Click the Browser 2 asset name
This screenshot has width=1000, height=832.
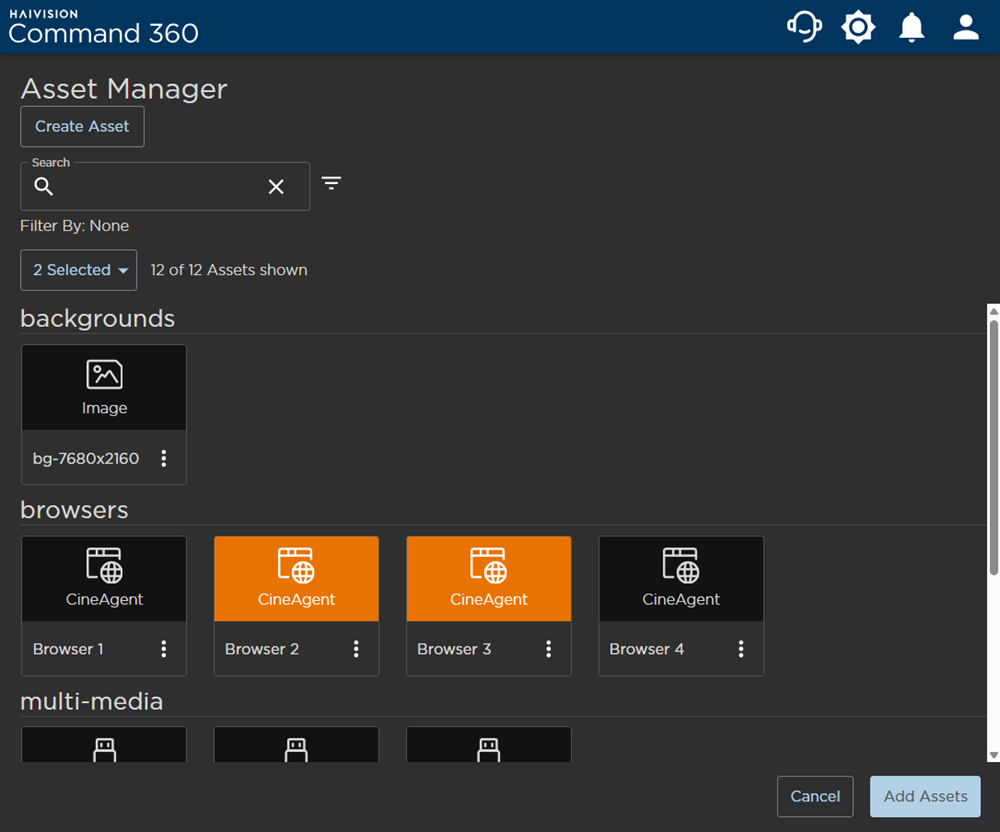(x=261, y=649)
